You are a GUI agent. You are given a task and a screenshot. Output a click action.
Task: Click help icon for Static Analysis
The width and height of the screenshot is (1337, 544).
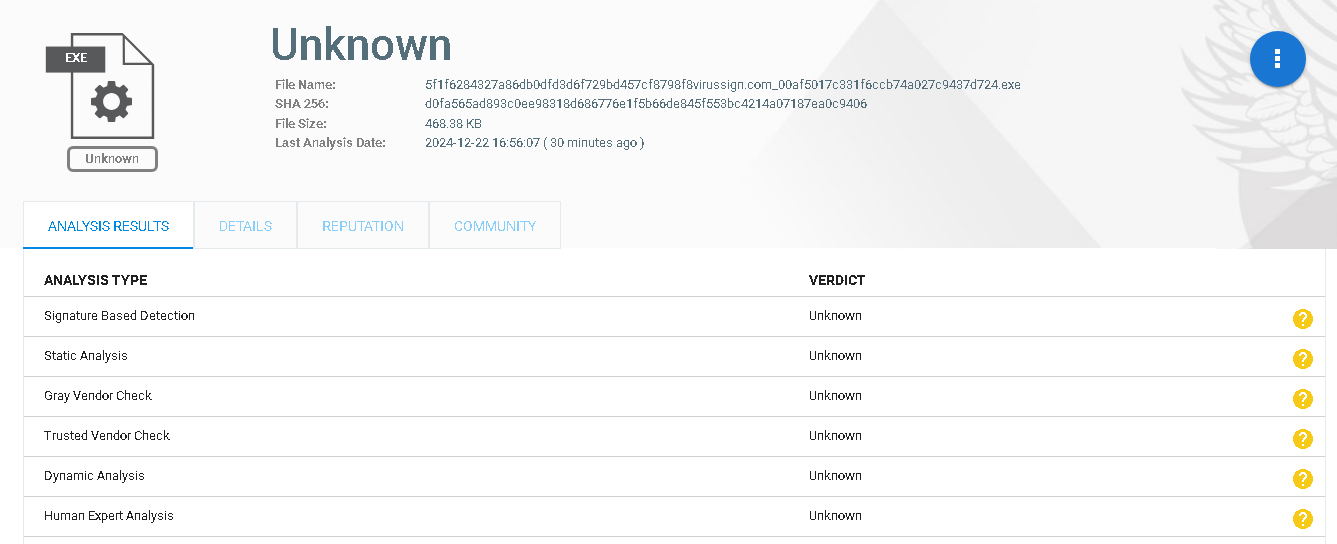pyautogui.click(x=1302, y=359)
